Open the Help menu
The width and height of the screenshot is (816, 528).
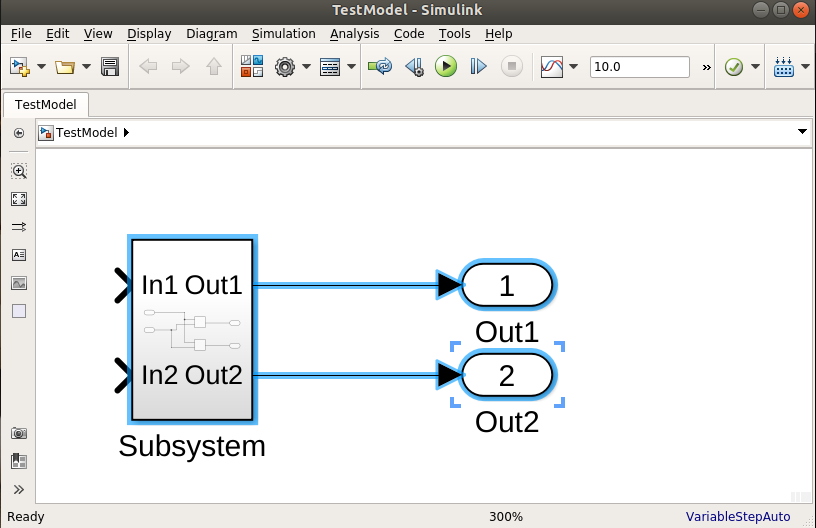[499, 34]
